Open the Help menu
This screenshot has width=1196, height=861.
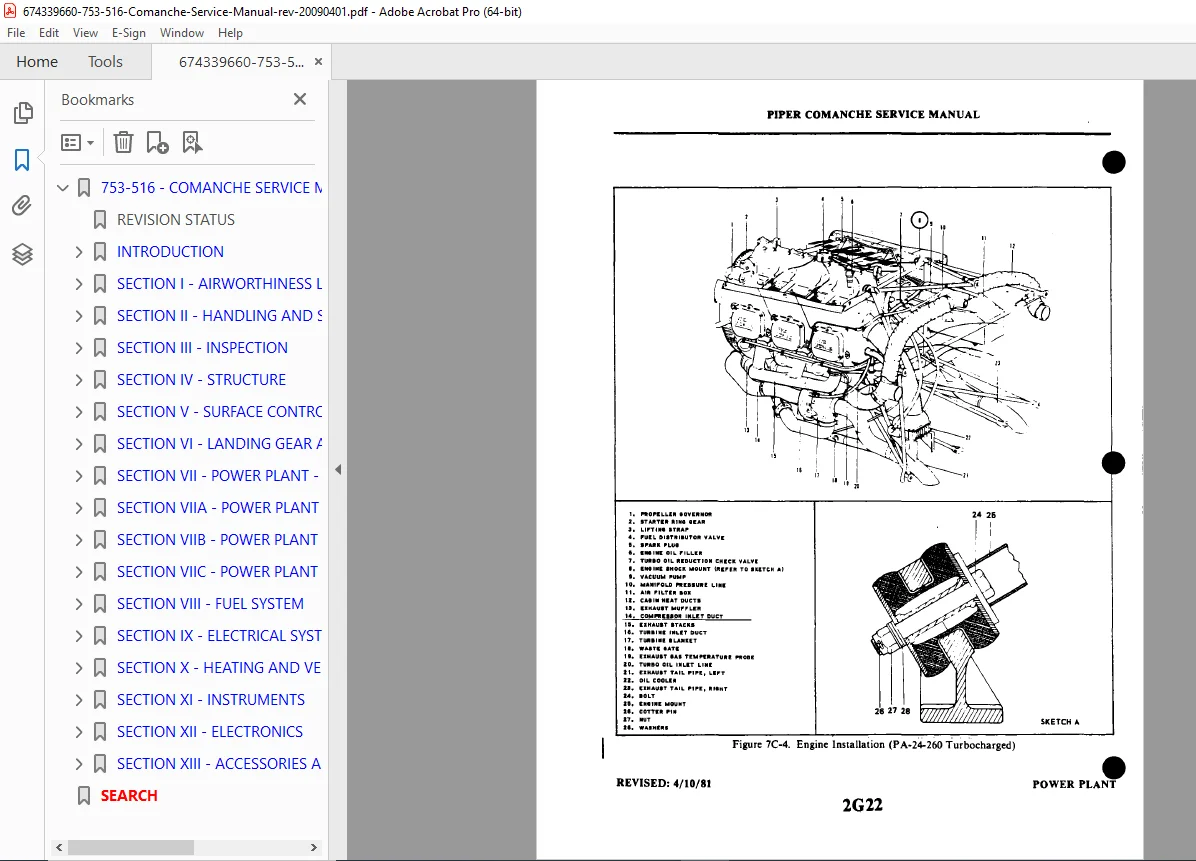tap(230, 33)
